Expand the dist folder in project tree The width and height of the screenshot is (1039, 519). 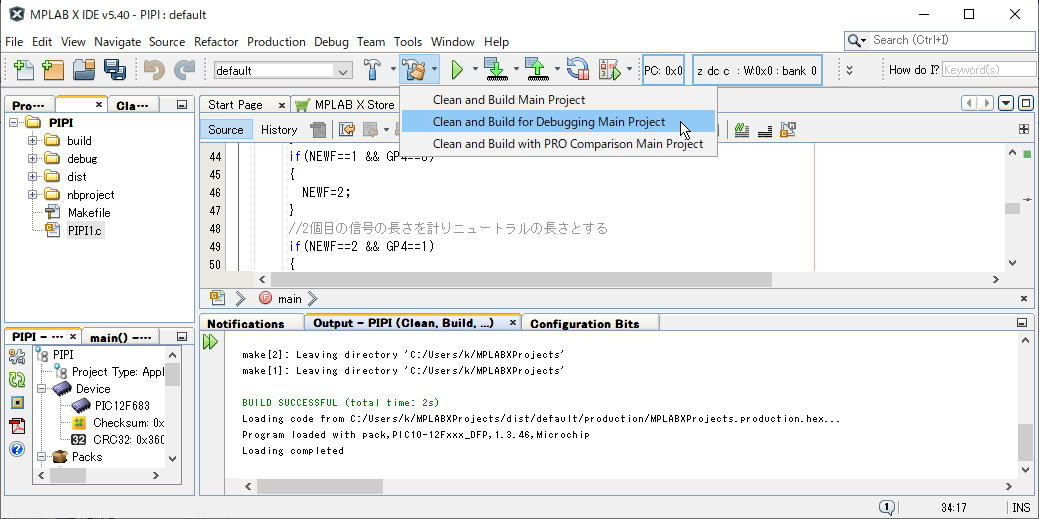click(x=32, y=176)
